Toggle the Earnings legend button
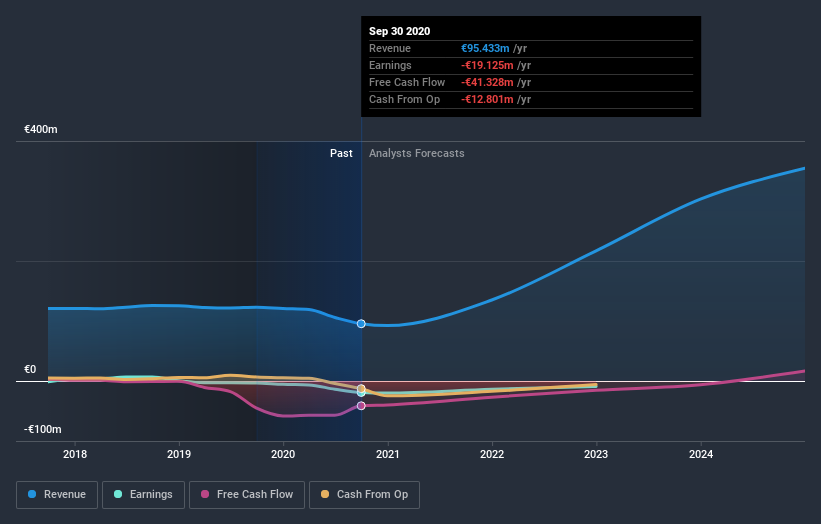The image size is (821, 524). [143, 495]
